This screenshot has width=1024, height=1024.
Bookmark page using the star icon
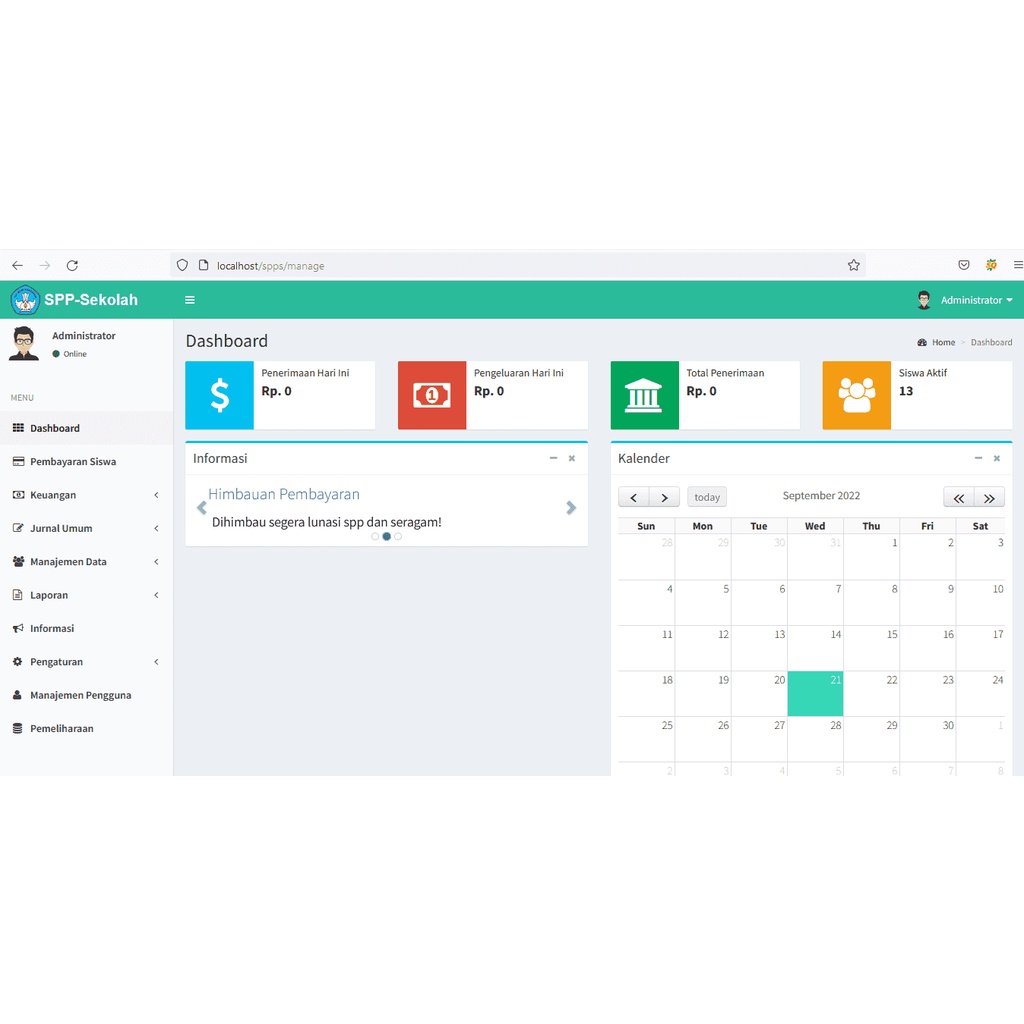point(854,265)
